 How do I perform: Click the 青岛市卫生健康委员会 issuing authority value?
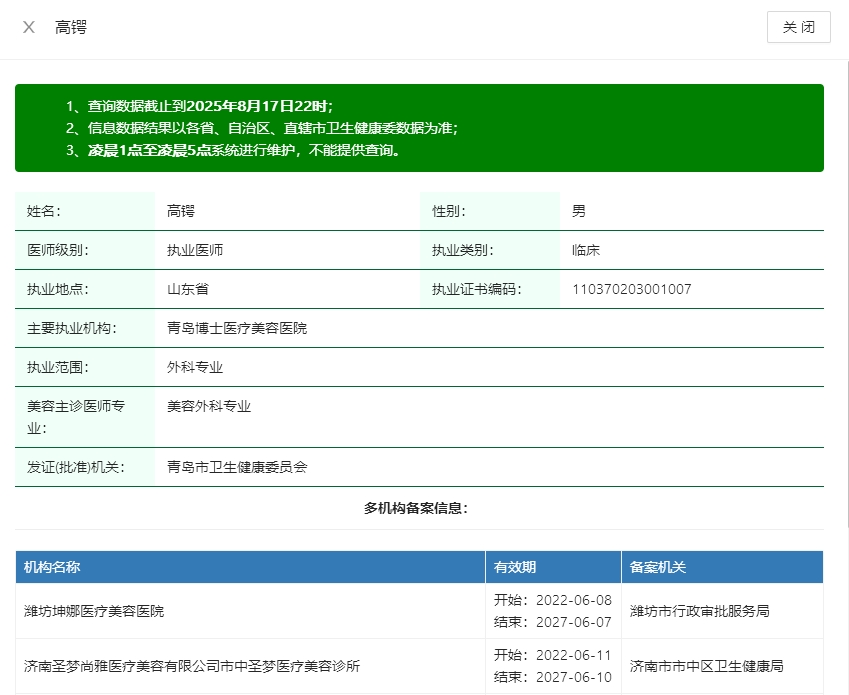237,467
